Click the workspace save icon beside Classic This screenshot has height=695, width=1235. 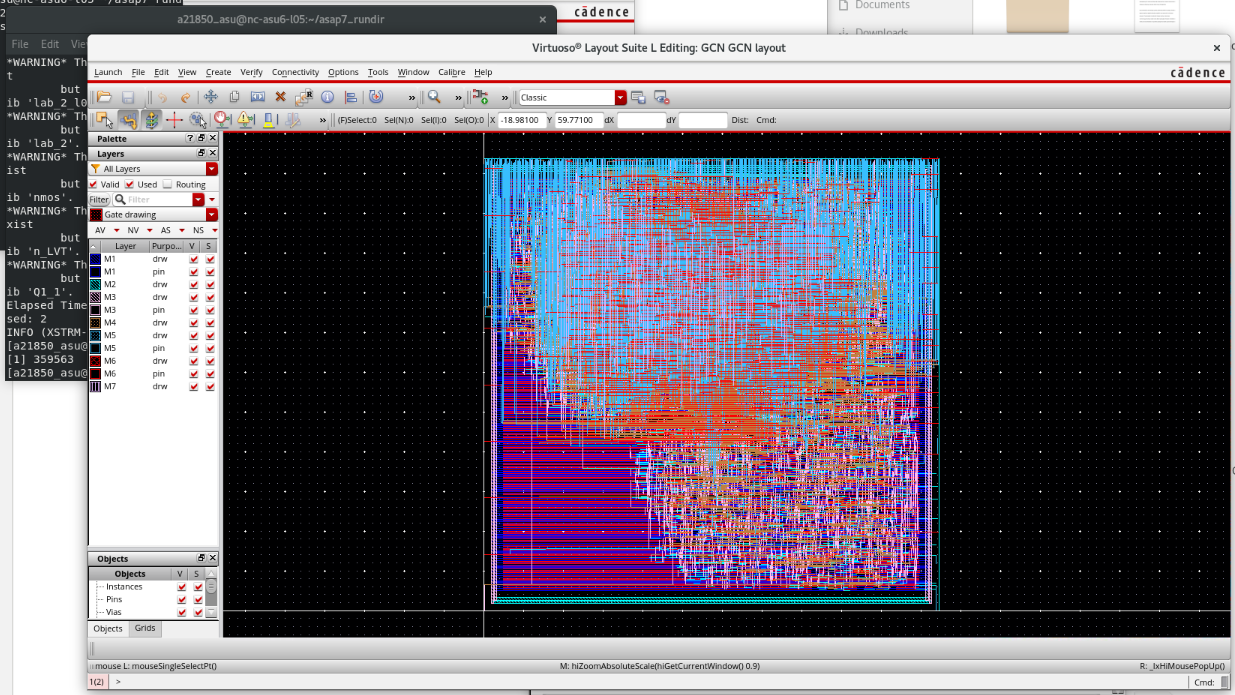[x=638, y=97]
